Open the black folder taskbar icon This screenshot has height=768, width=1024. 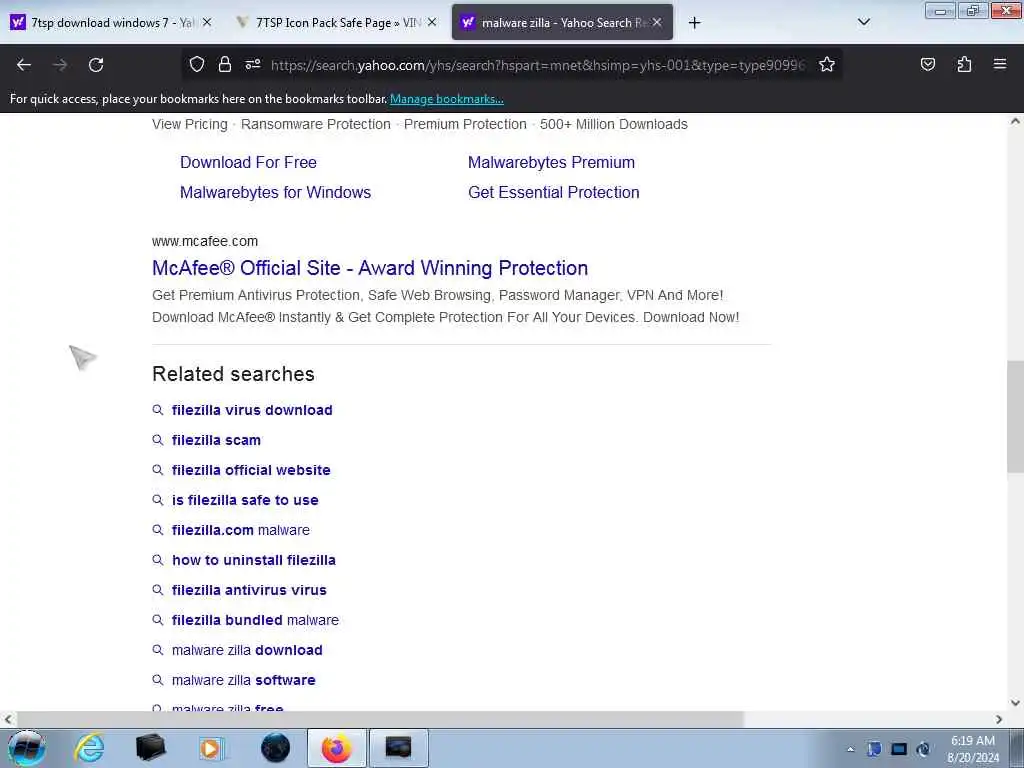coord(150,748)
